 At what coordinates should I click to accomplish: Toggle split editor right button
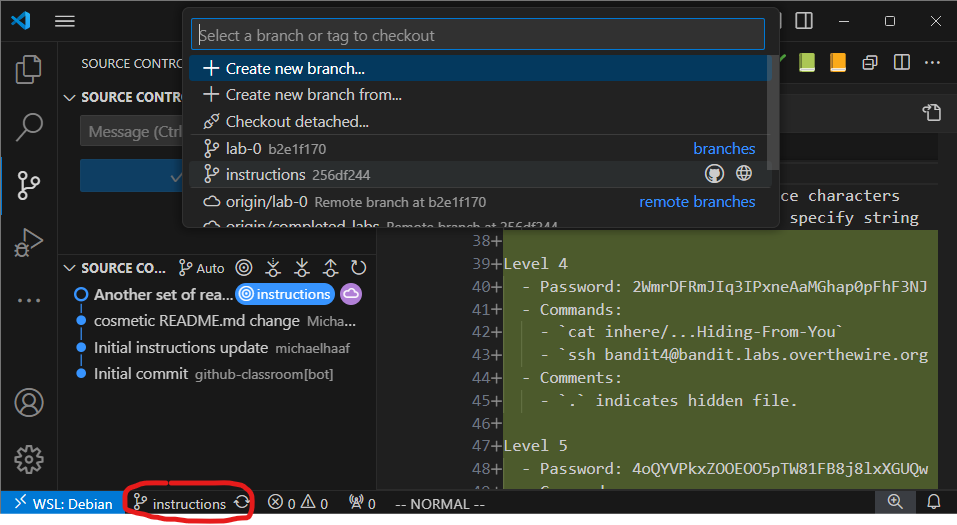click(902, 62)
